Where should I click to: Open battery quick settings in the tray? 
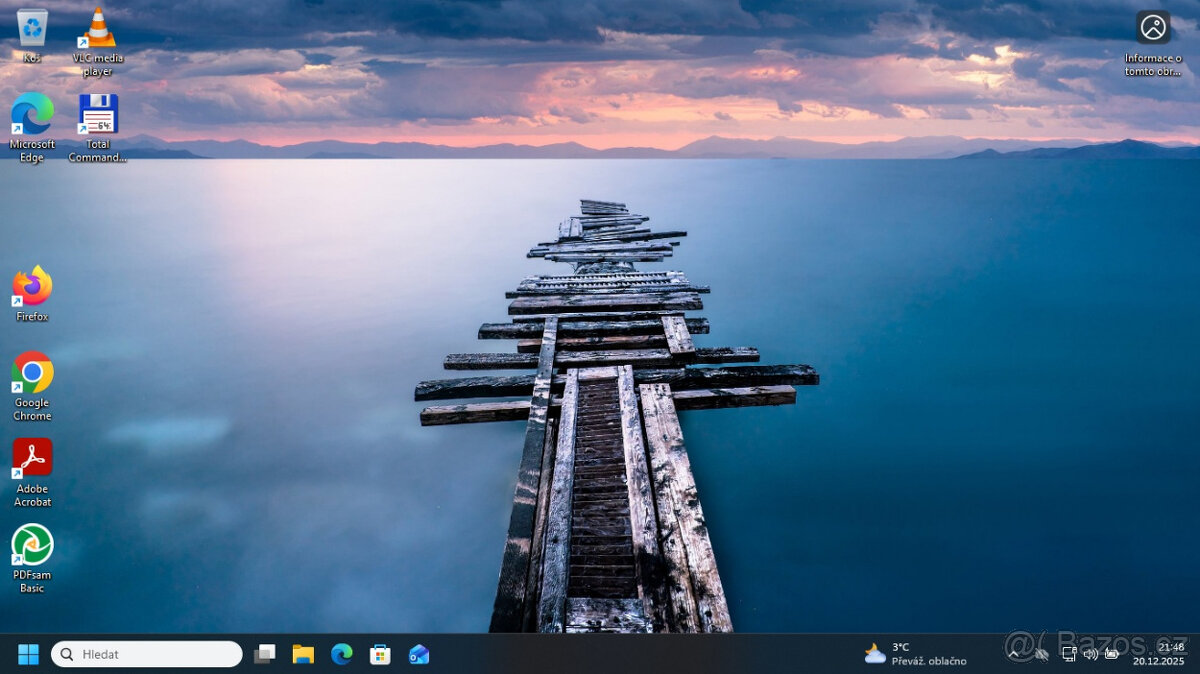[1112, 654]
